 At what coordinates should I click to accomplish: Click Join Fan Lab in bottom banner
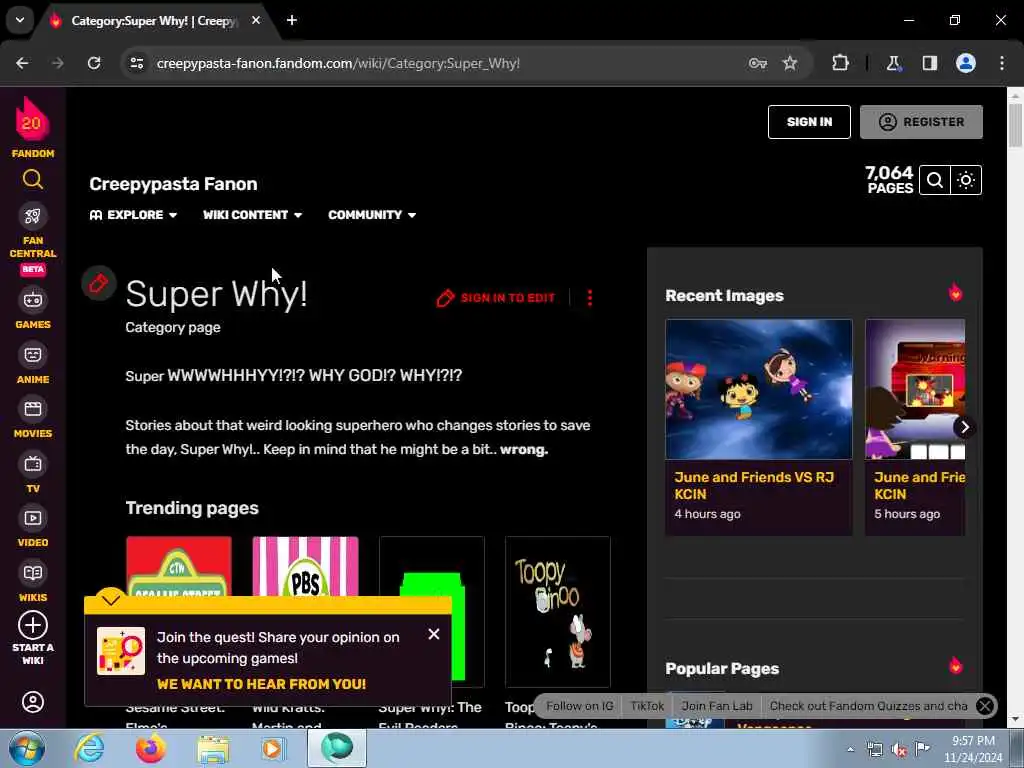(717, 706)
